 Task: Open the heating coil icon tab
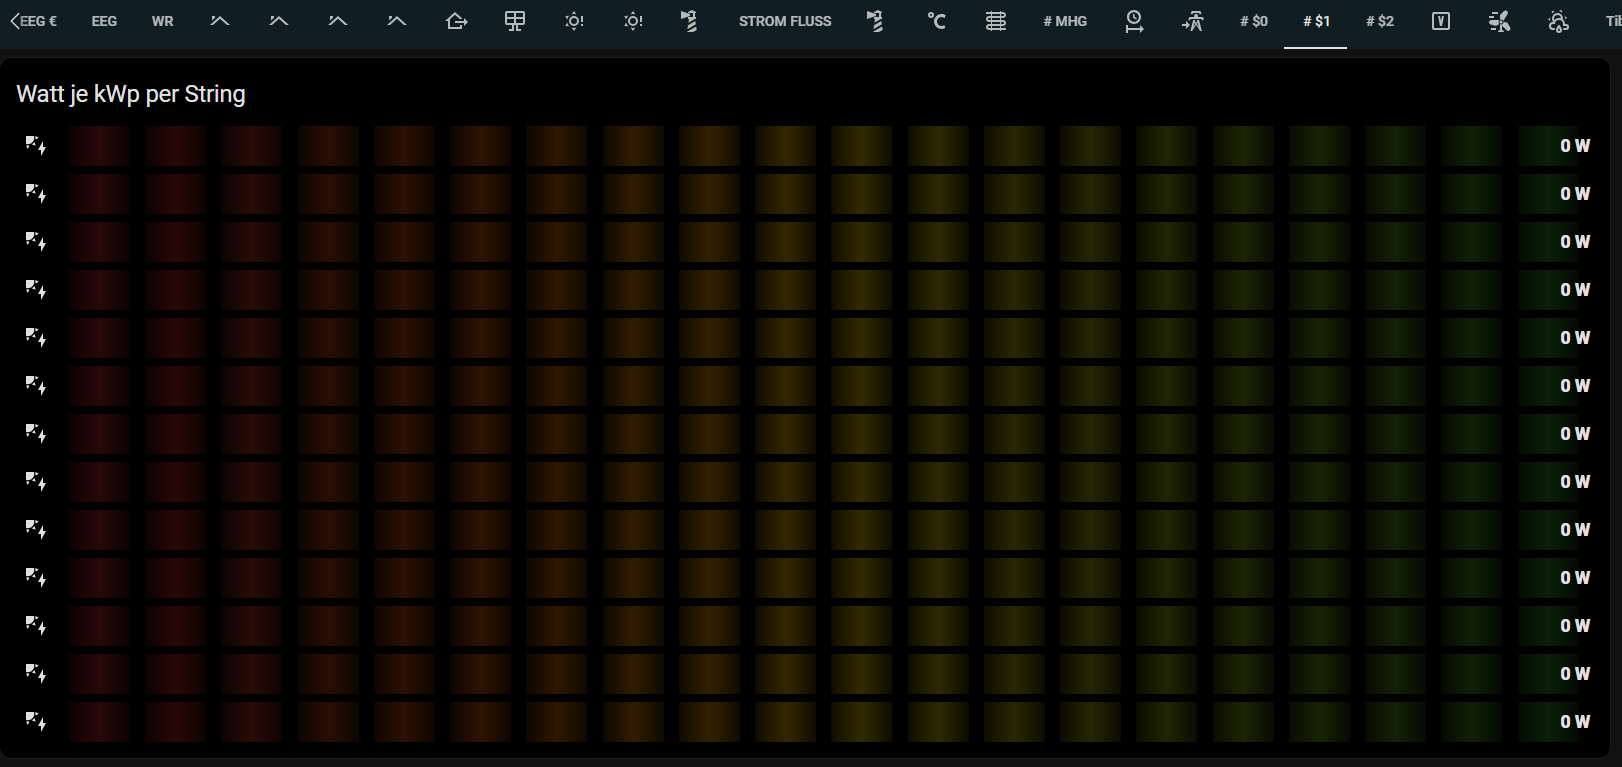pos(996,21)
